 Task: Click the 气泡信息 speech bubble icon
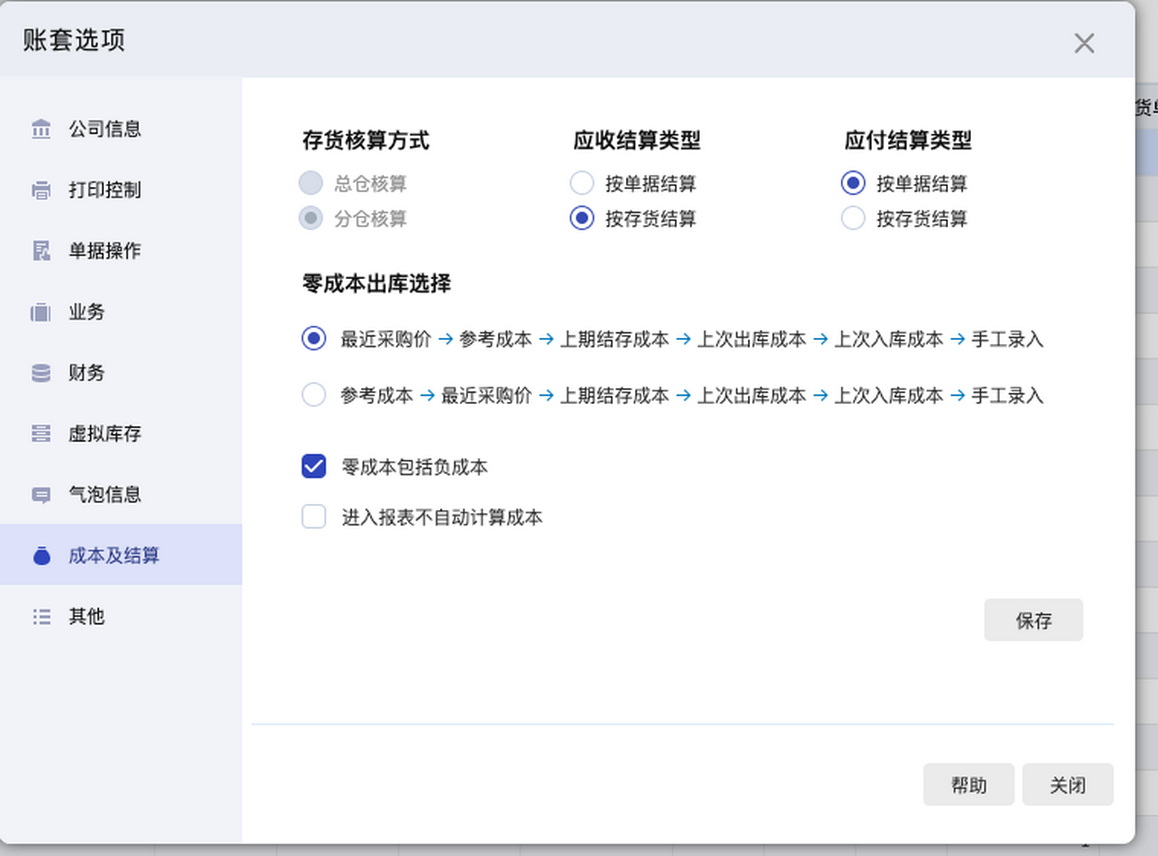tap(41, 495)
